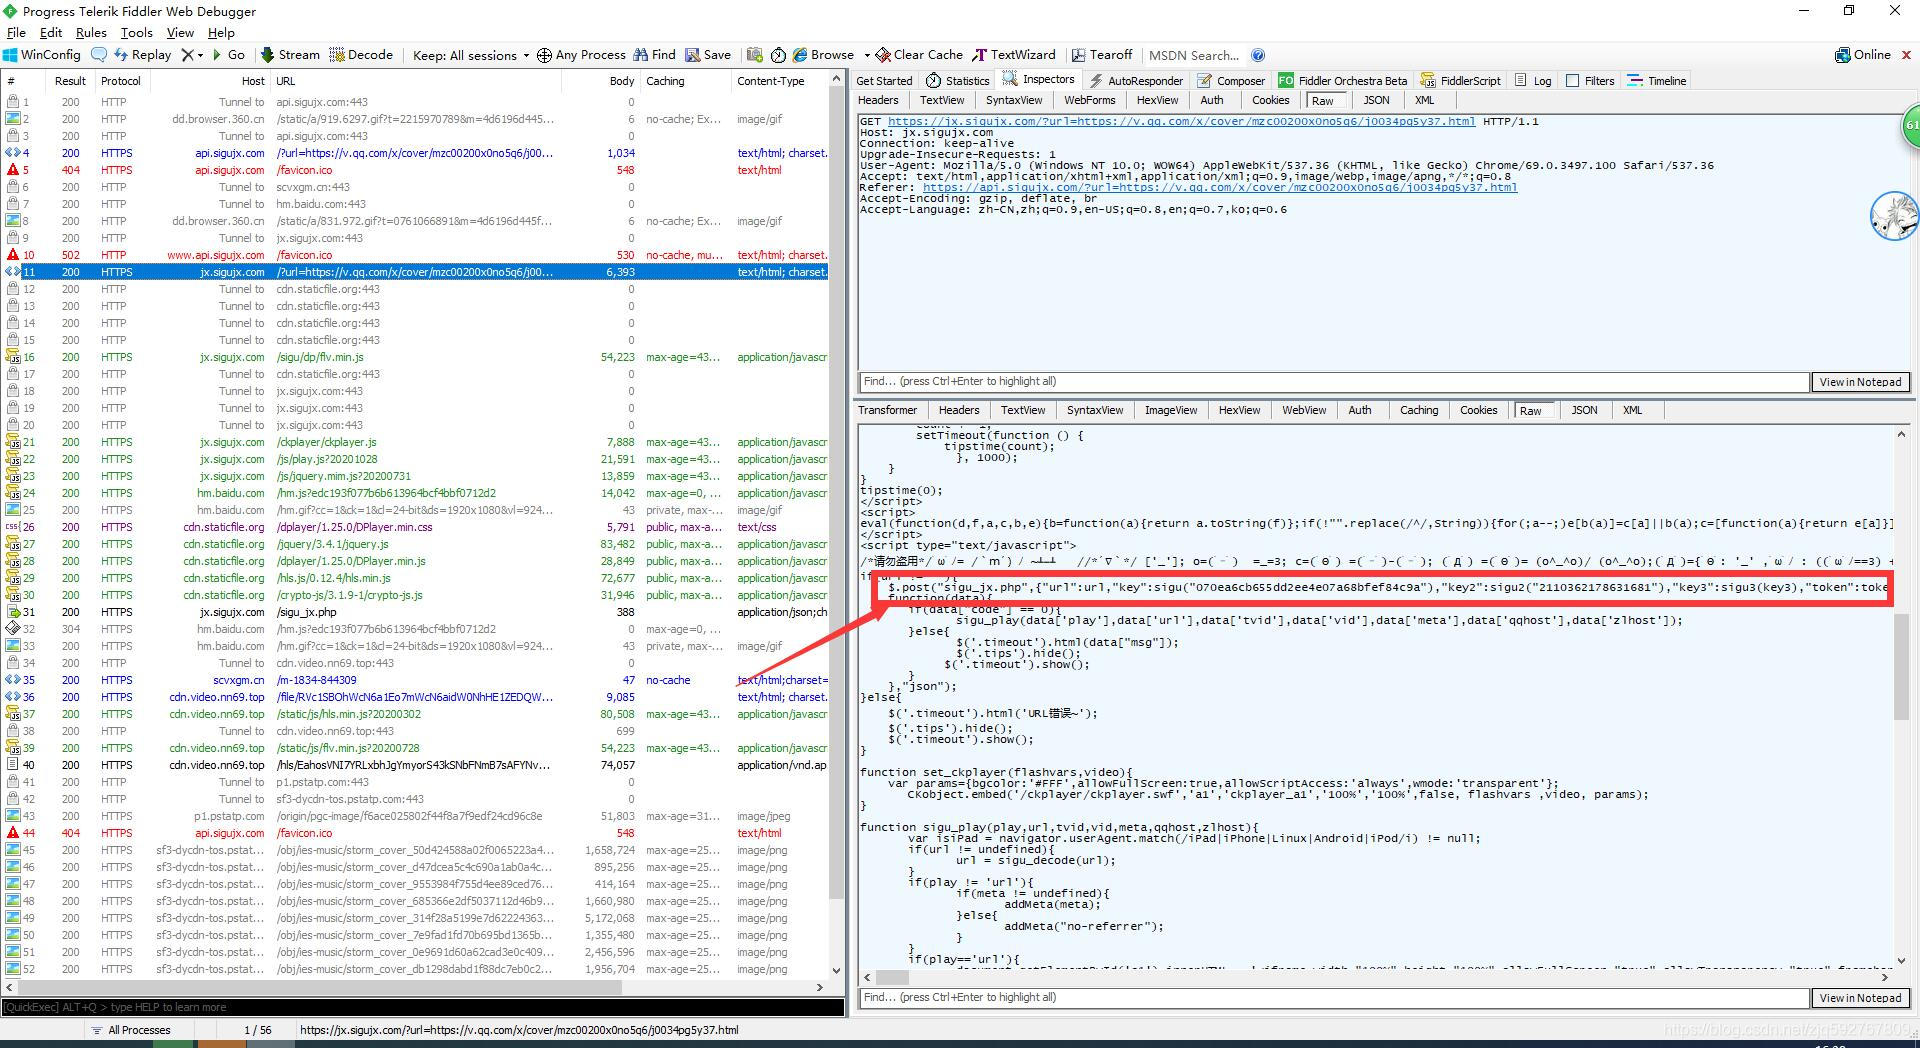Image resolution: width=1920 pixels, height=1048 pixels.
Task: Select the response WebView tab
Action: 1304,410
